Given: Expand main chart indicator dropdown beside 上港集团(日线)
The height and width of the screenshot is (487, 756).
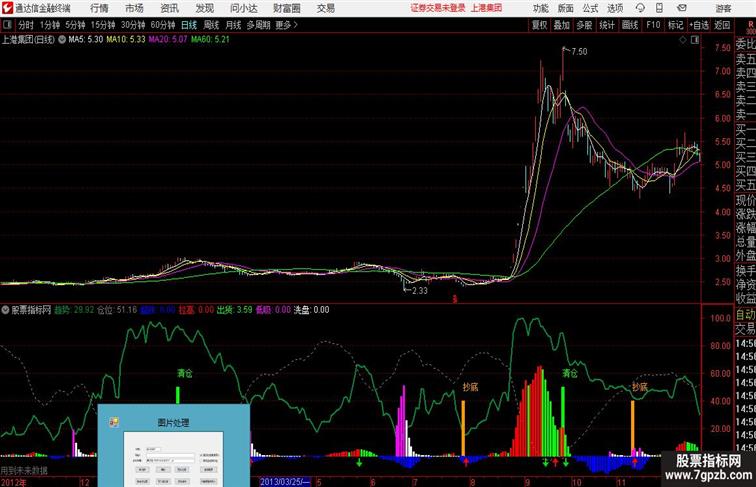Looking at the screenshot, I should [62, 40].
